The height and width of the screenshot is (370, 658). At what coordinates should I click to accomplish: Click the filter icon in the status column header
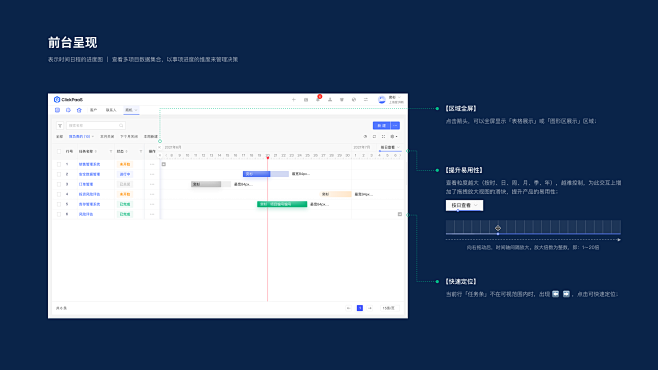(141, 151)
